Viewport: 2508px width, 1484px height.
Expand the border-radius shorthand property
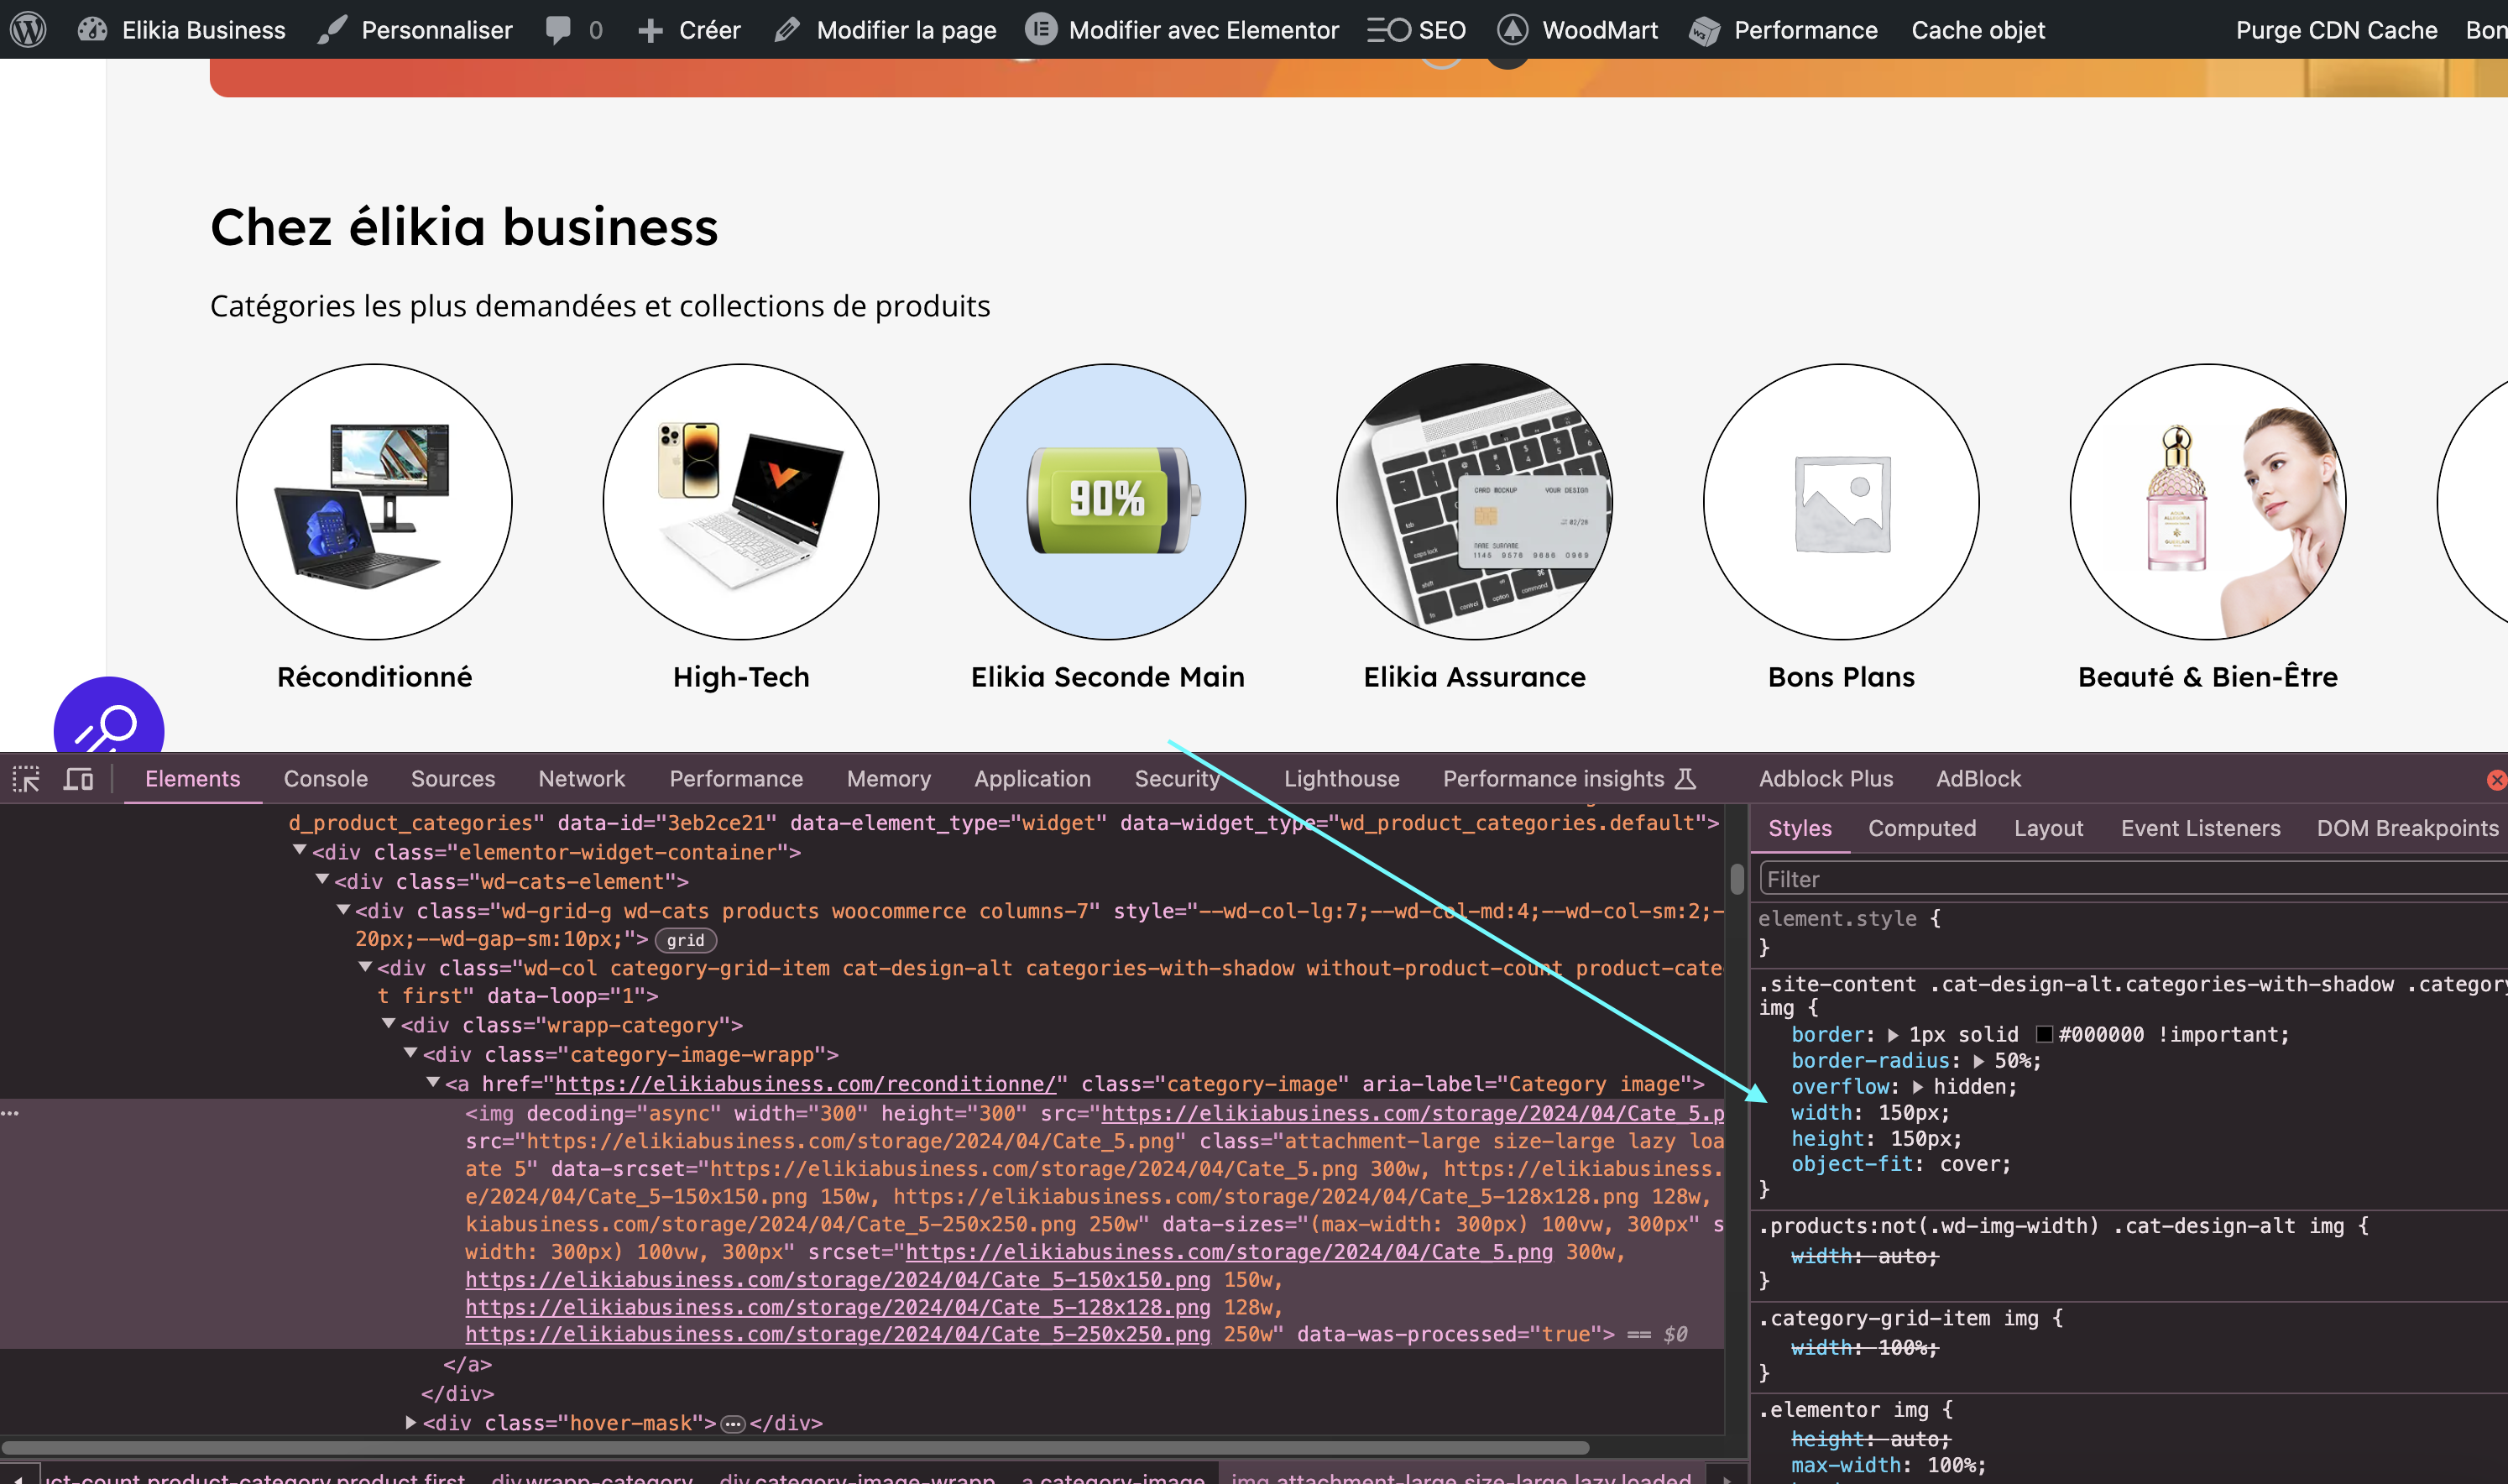[1978, 1061]
